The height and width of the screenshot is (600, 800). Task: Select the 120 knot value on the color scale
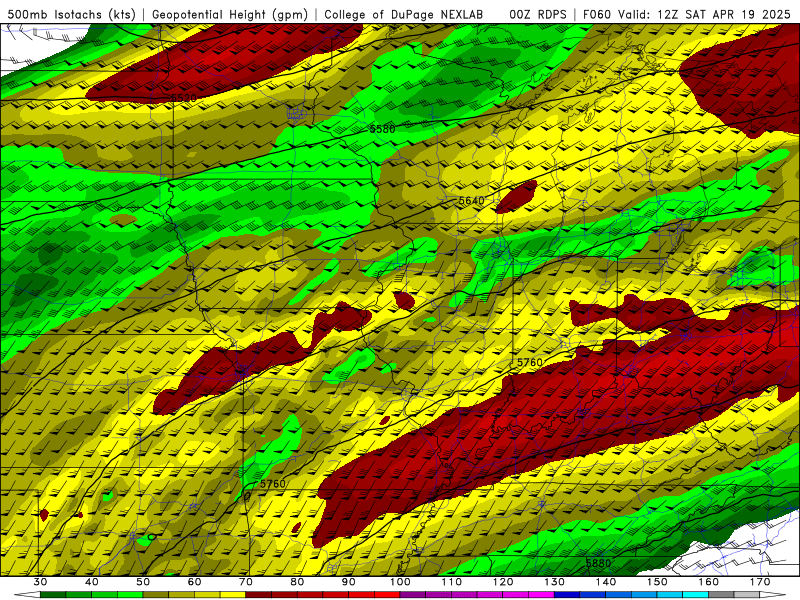pos(503,582)
